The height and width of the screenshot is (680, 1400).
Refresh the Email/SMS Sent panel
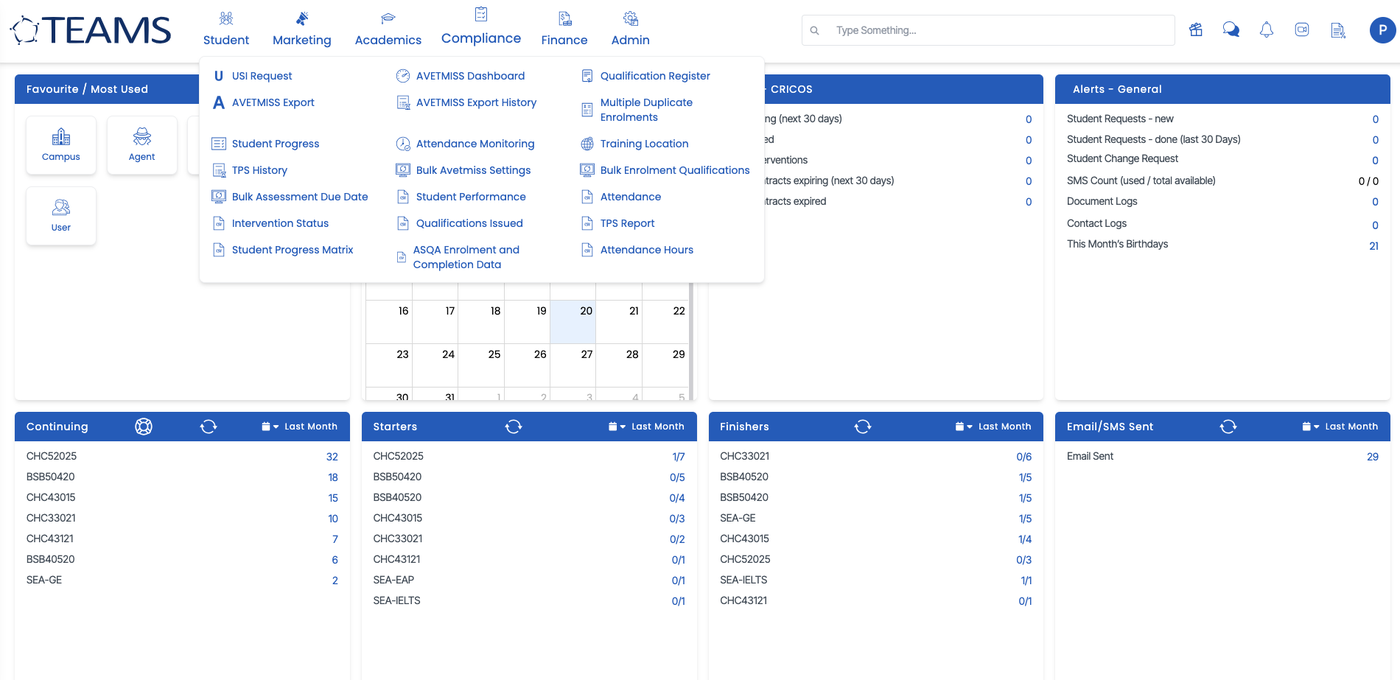[1228, 427]
